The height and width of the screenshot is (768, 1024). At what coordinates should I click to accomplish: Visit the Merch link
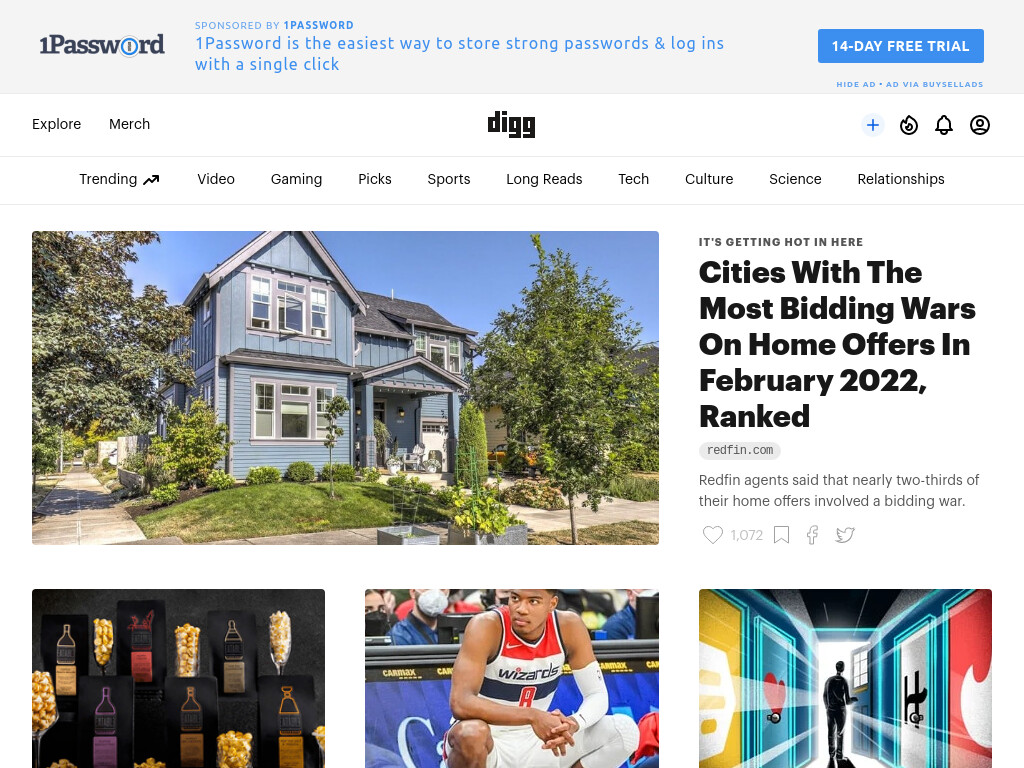coord(129,124)
